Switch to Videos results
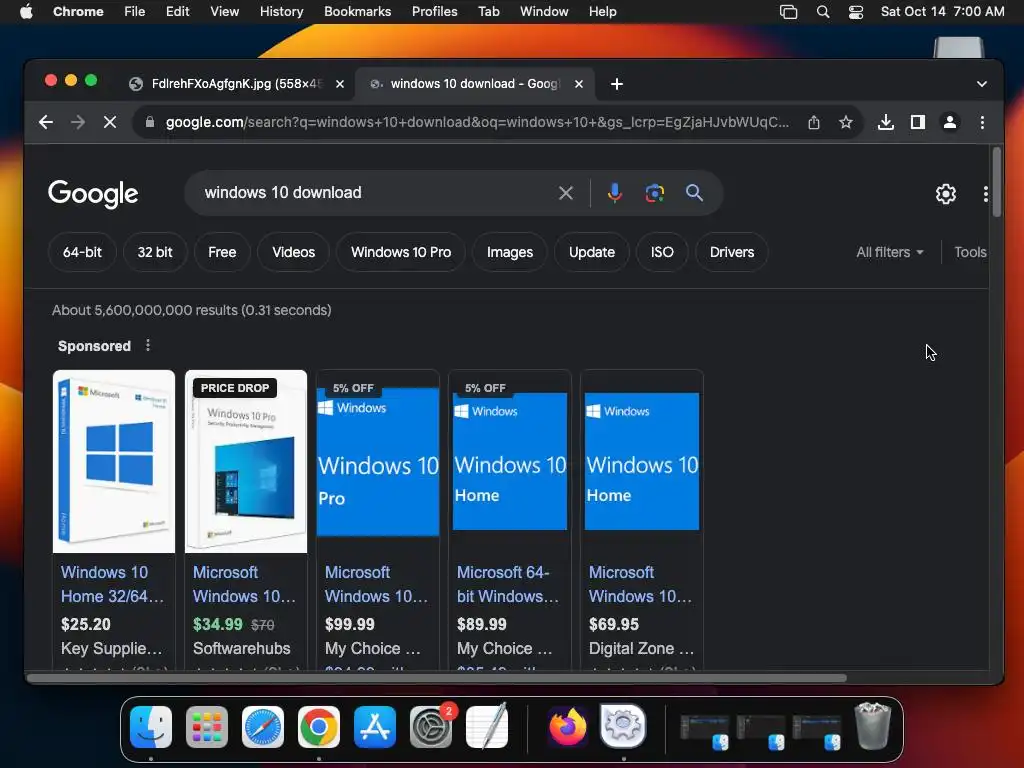Image resolution: width=1024 pixels, height=768 pixels. (x=293, y=252)
